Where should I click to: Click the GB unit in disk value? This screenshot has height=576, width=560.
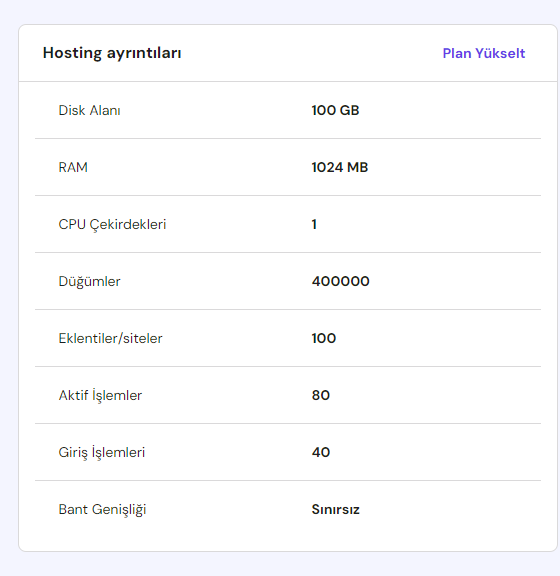point(349,110)
